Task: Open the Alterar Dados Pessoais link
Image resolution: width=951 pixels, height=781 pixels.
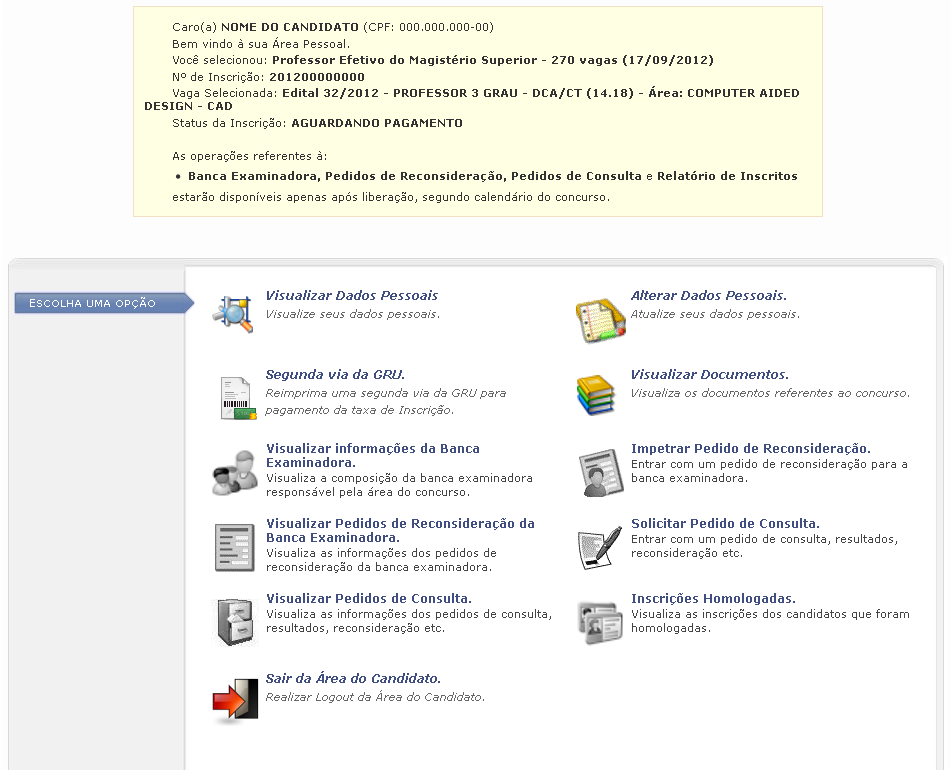Action: point(708,296)
